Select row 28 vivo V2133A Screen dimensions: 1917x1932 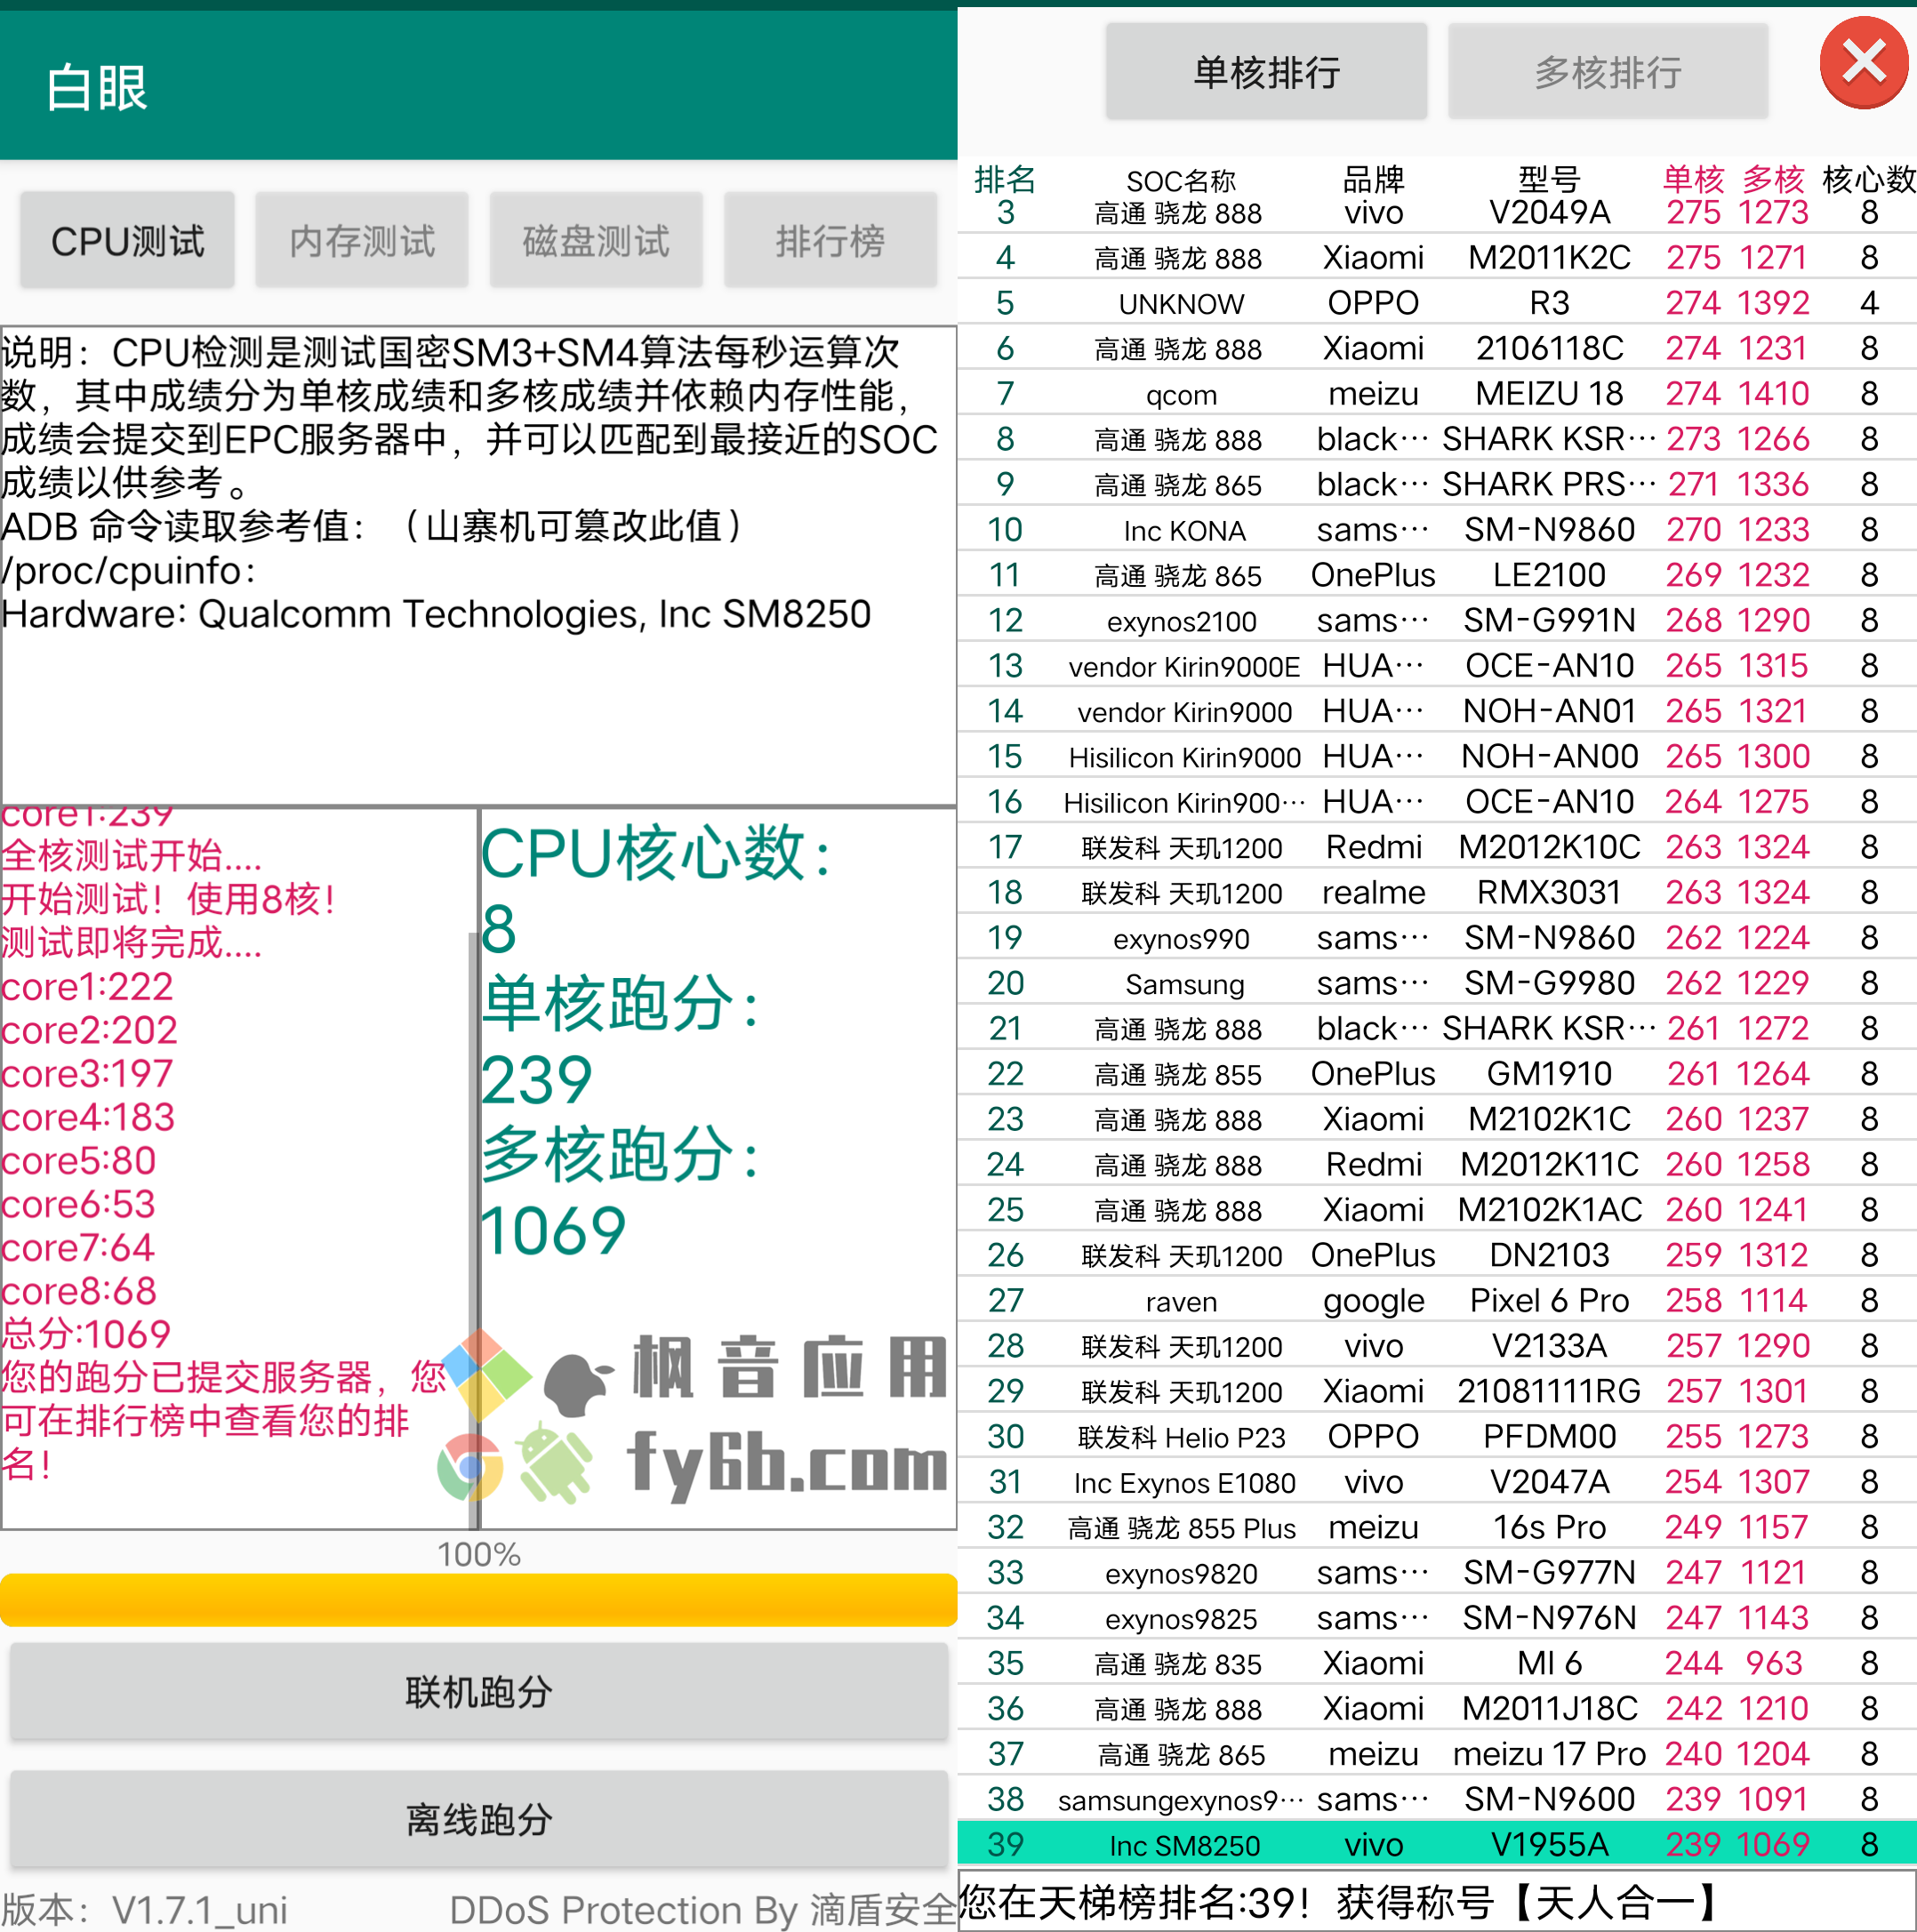coord(1437,1346)
